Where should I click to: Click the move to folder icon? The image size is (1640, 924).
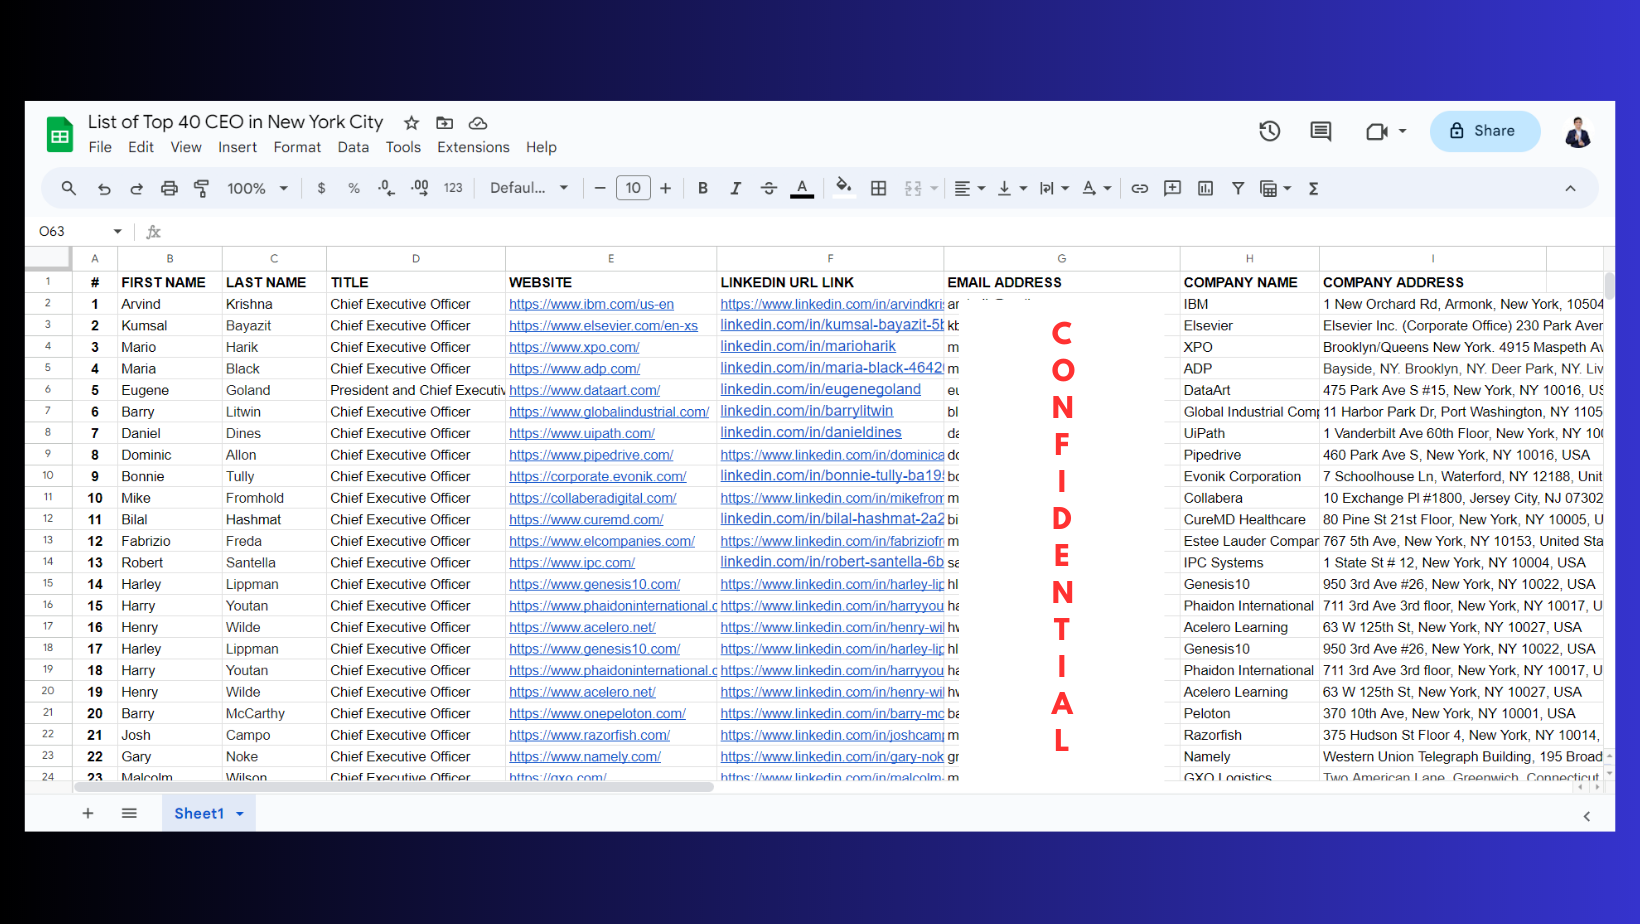pos(445,123)
